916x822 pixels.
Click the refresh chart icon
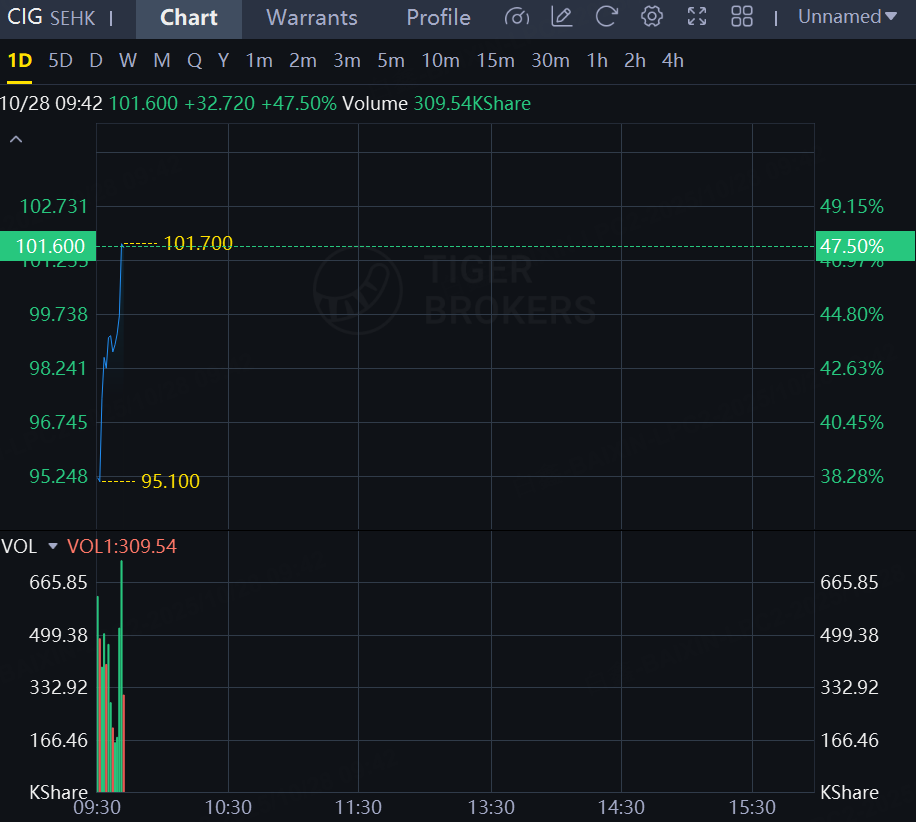pyautogui.click(x=606, y=17)
